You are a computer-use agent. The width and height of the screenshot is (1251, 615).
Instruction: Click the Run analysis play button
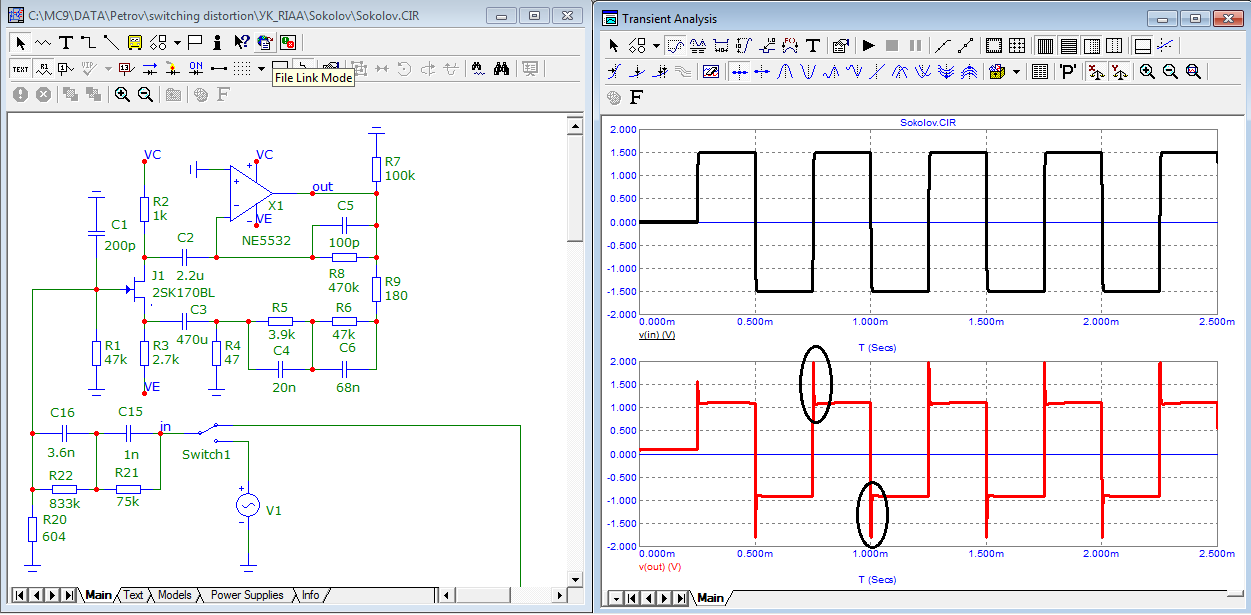(868, 45)
